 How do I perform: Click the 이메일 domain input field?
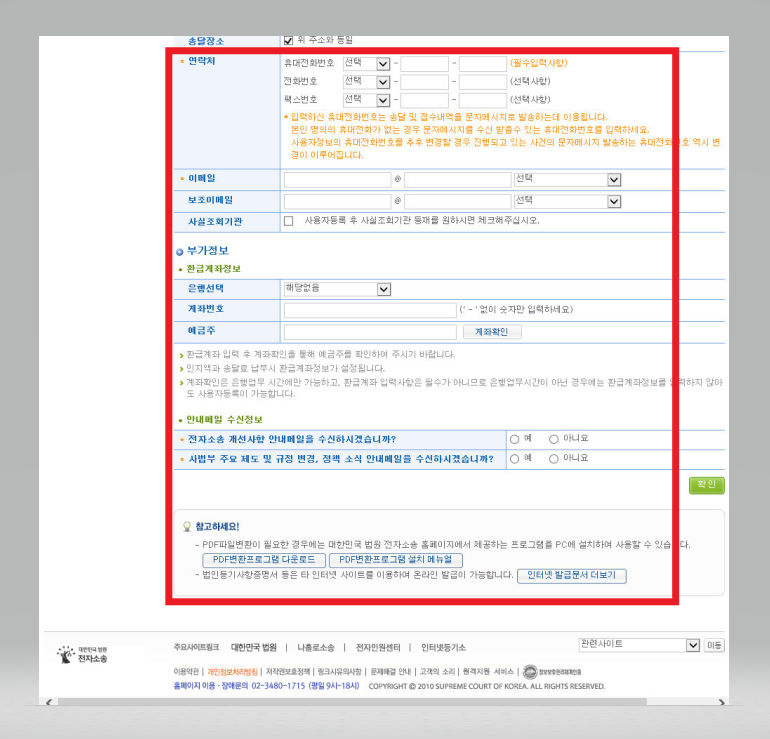pyautogui.click(x=458, y=180)
